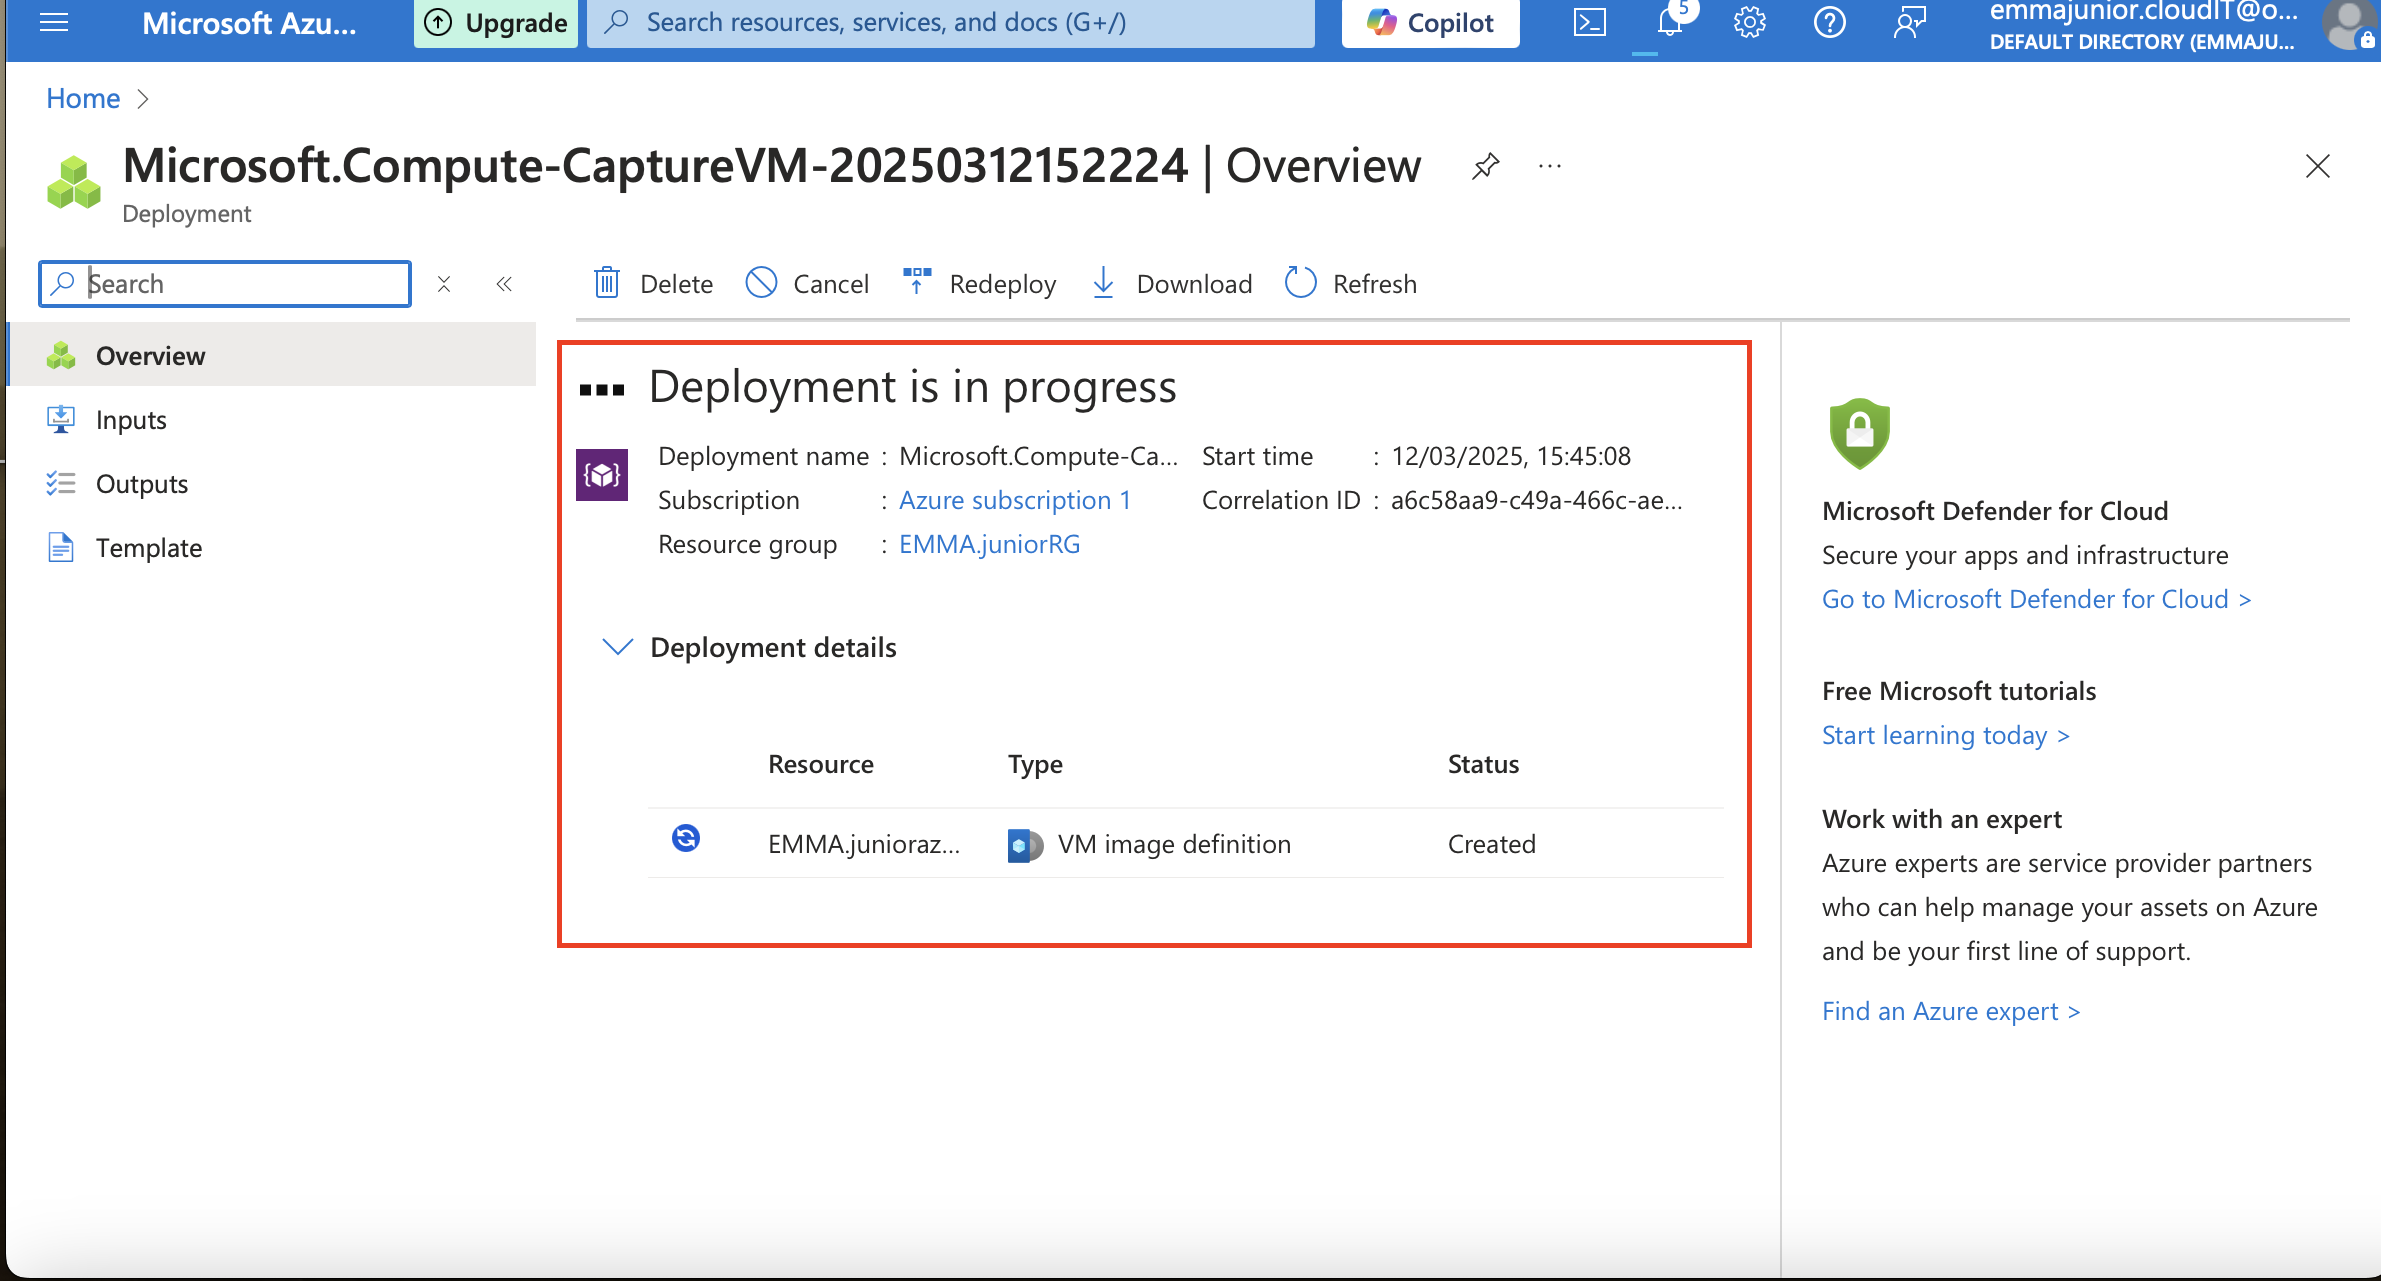Open the account menu for emmajunior.cloudIT

(2142, 25)
